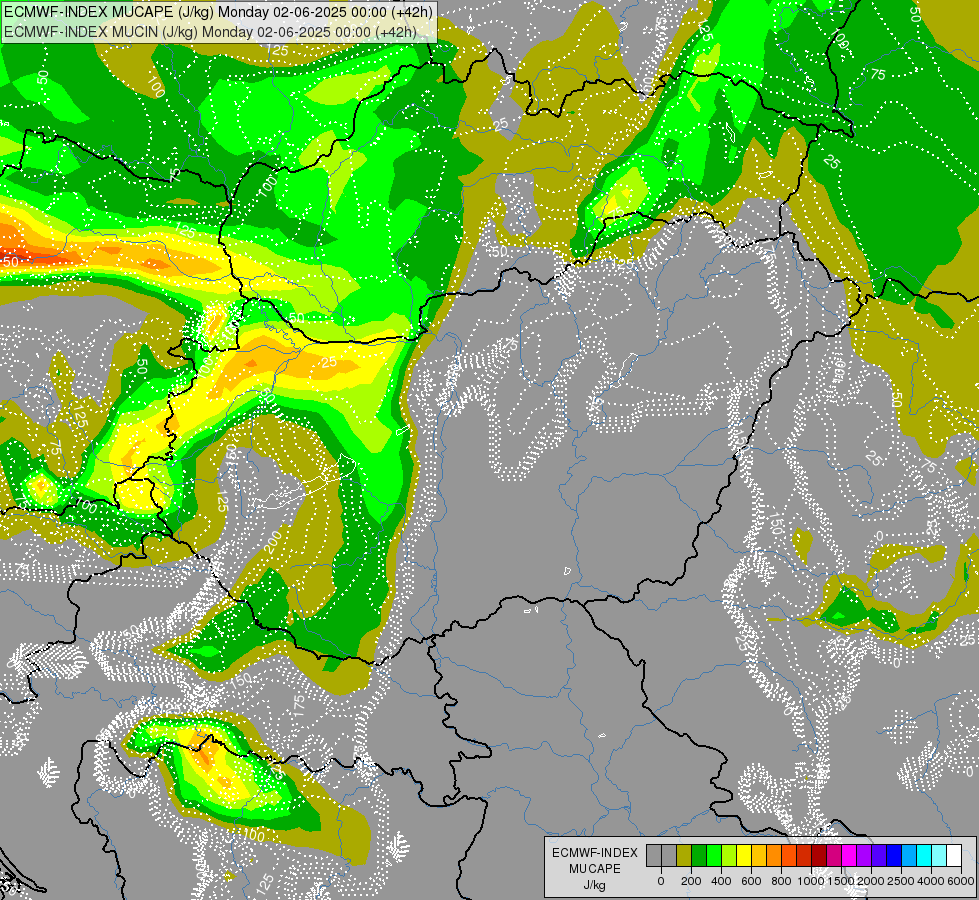Select the violet swatch right of 2000
Viewport: 979px width, 900px height.
coord(878,855)
